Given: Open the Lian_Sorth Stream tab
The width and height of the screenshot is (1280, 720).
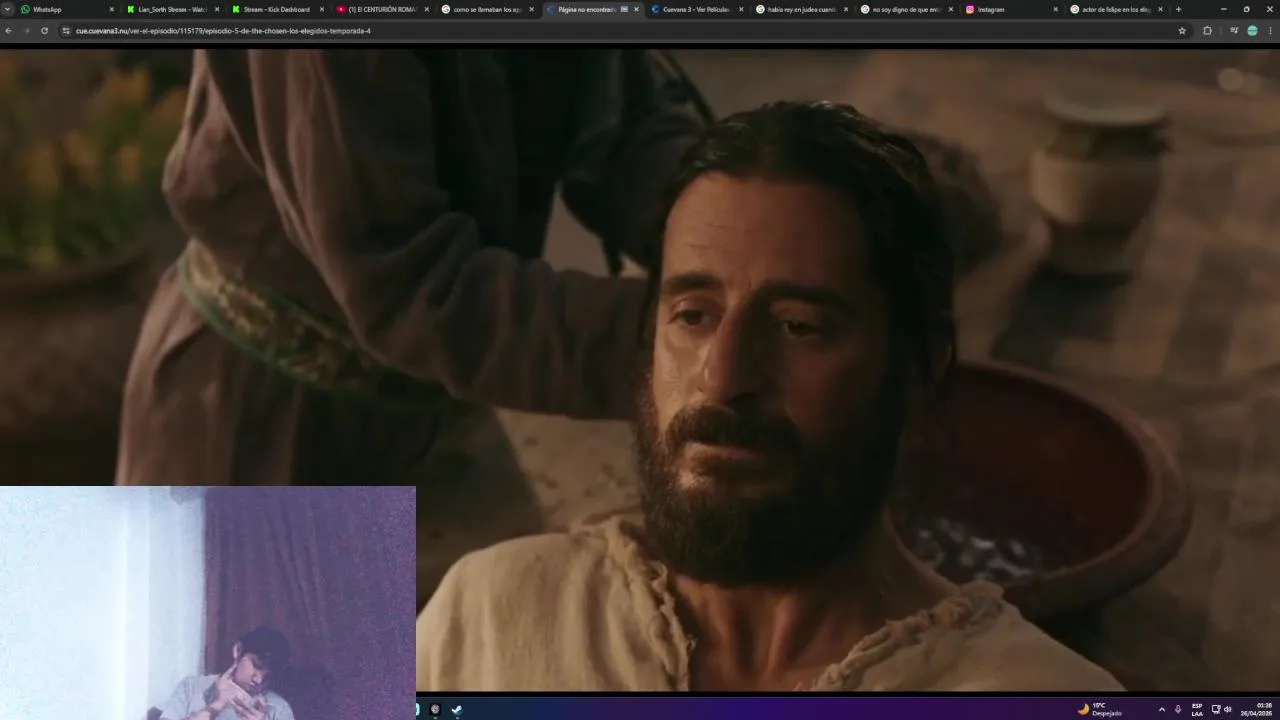Looking at the screenshot, I should pyautogui.click(x=170, y=9).
